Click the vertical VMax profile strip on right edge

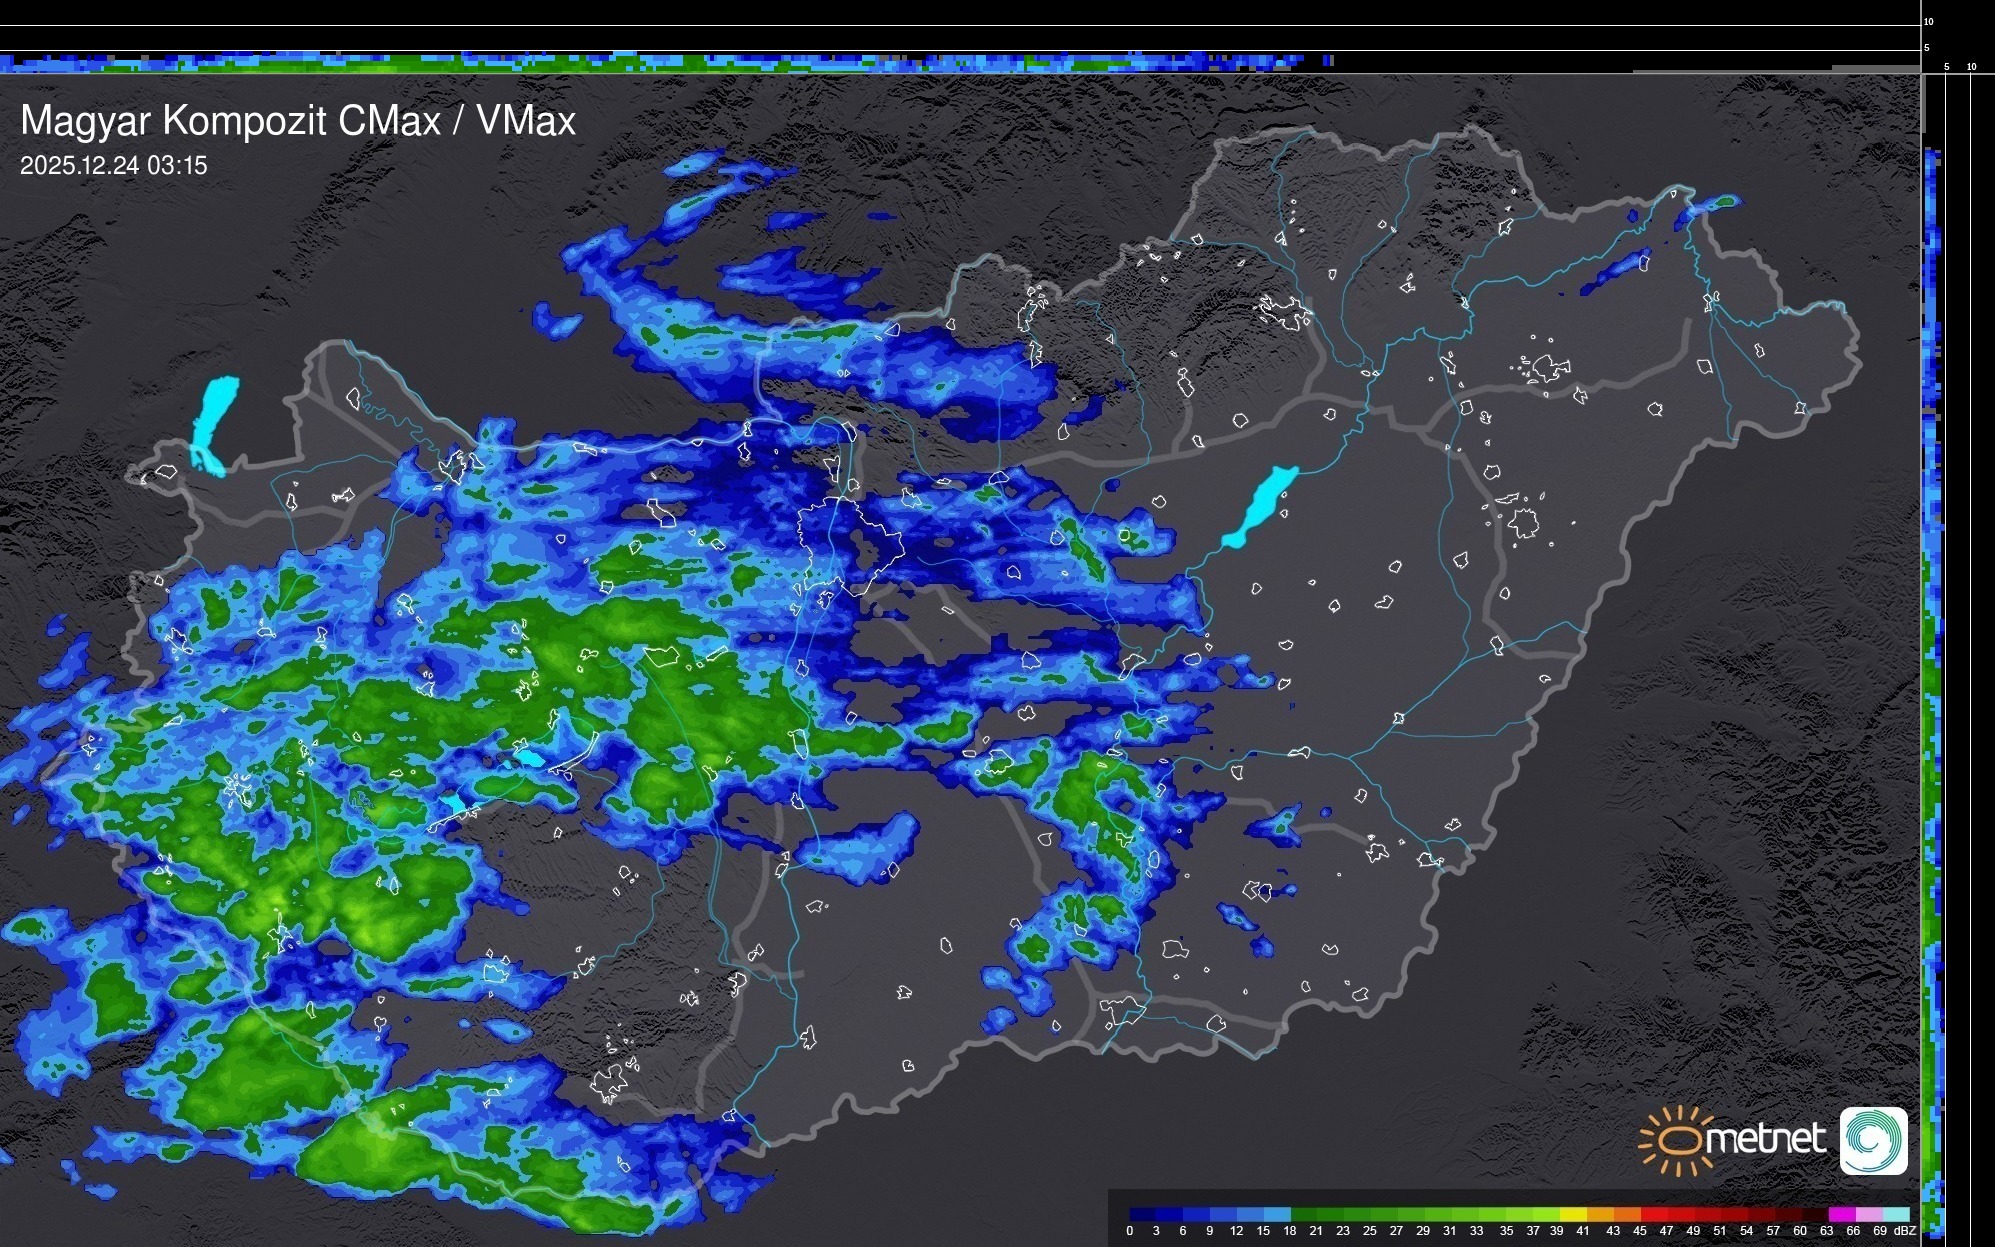pyautogui.click(x=1932, y=660)
